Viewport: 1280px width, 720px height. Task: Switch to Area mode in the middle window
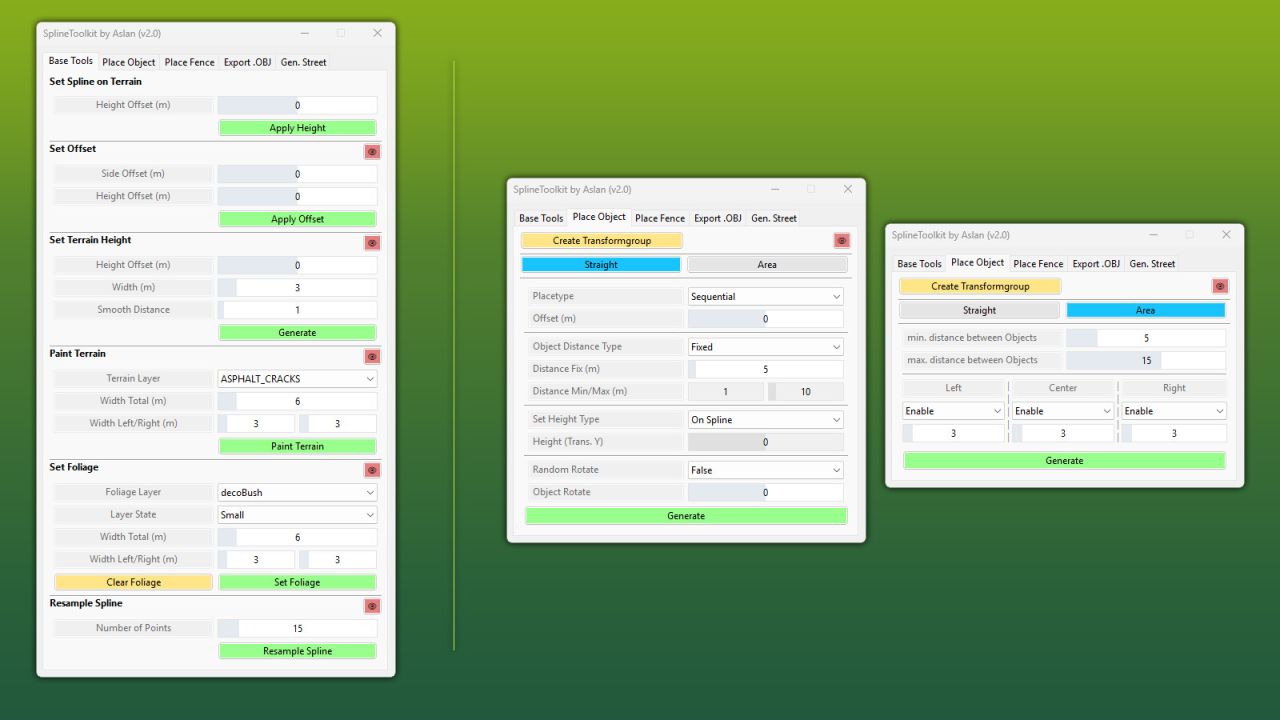pyautogui.click(x=767, y=265)
